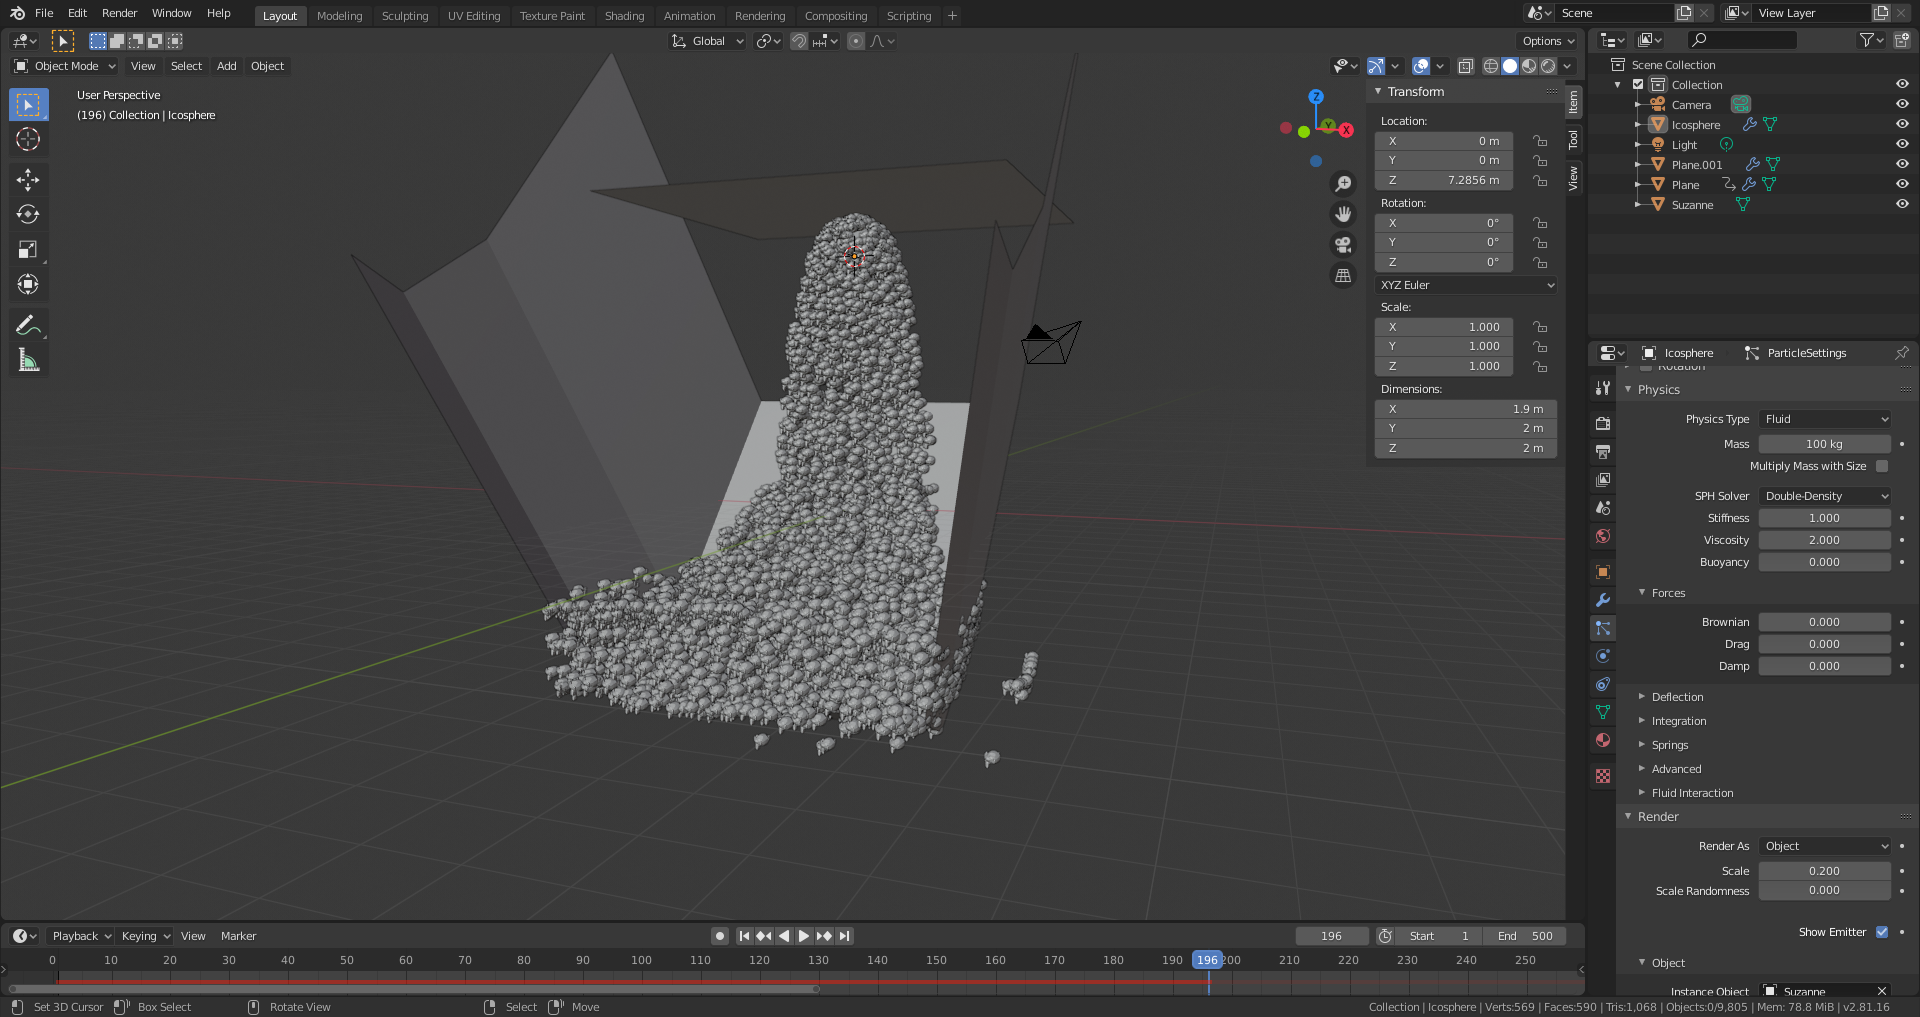Image resolution: width=1920 pixels, height=1017 pixels.
Task: Open the Object Mode dropdown
Action: tap(65, 66)
